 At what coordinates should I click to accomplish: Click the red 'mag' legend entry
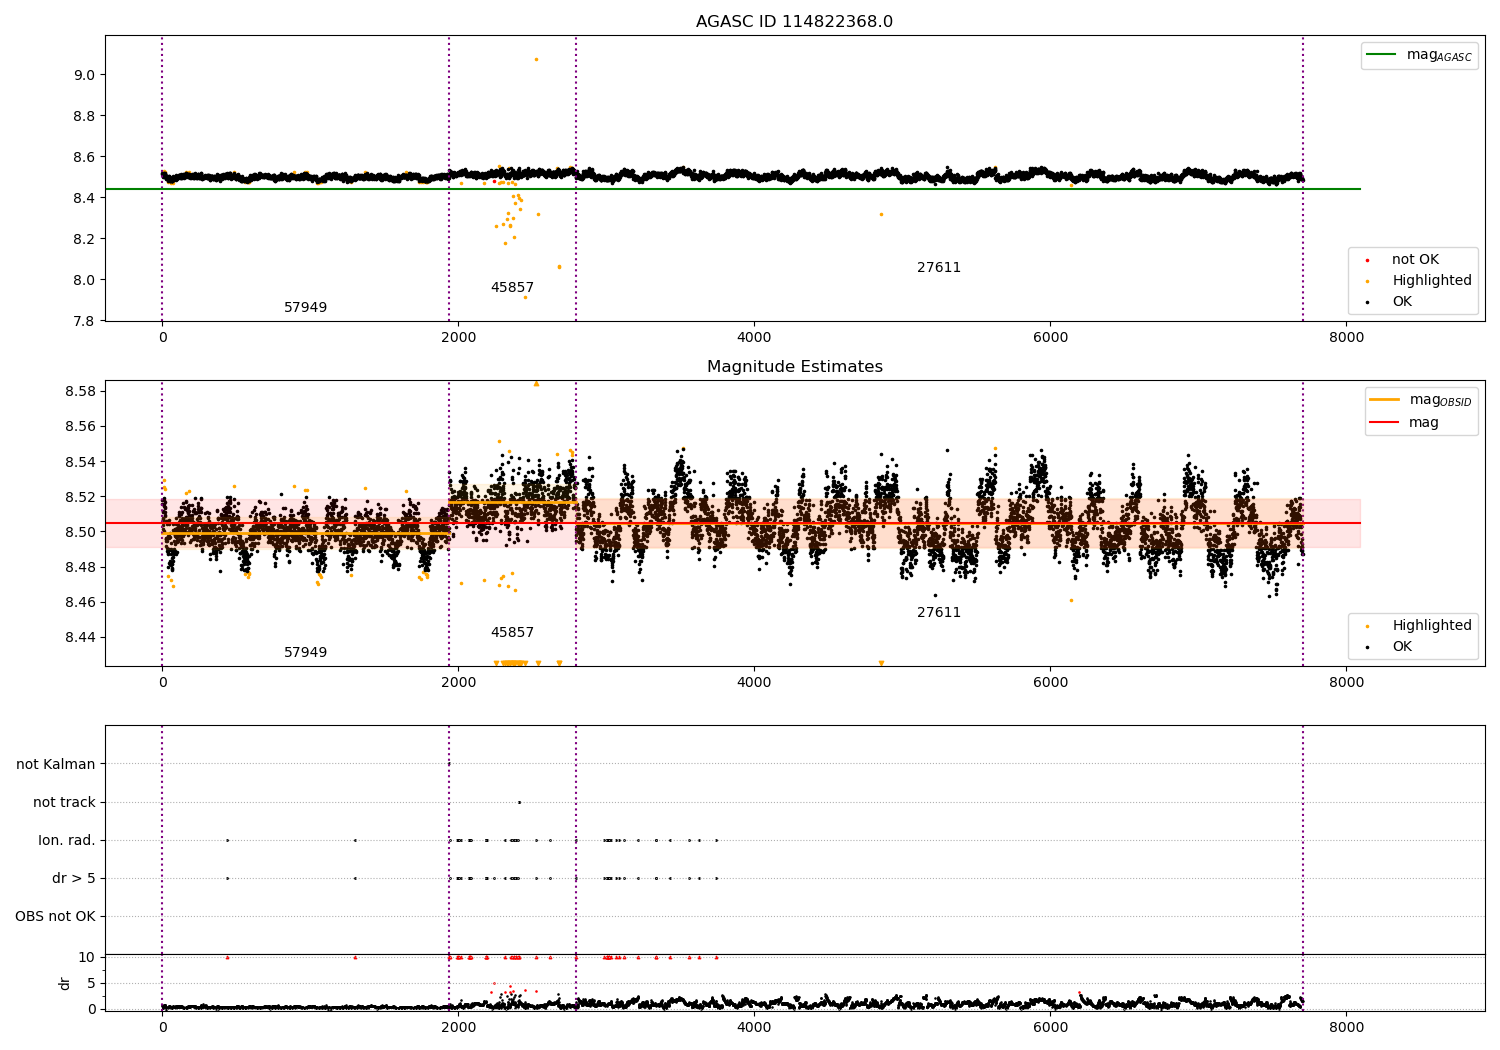click(1404, 423)
